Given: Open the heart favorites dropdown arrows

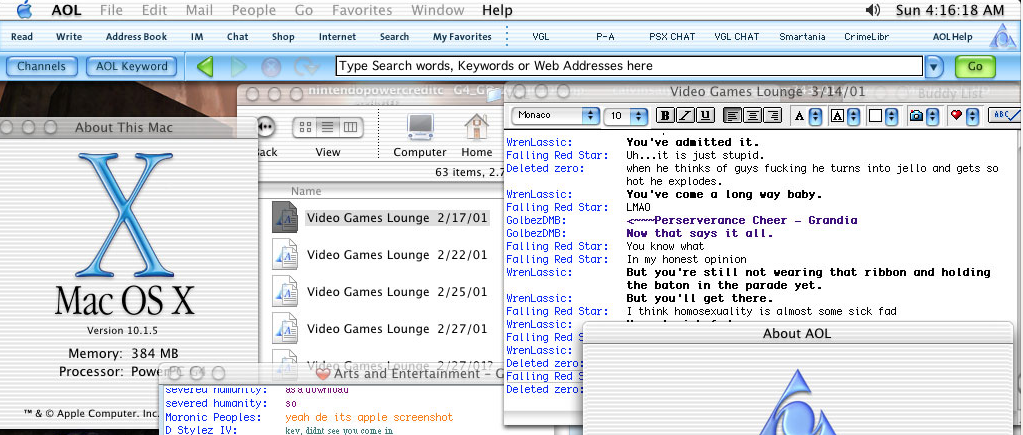Looking at the screenshot, I should pyautogui.click(x=973, y=116).
